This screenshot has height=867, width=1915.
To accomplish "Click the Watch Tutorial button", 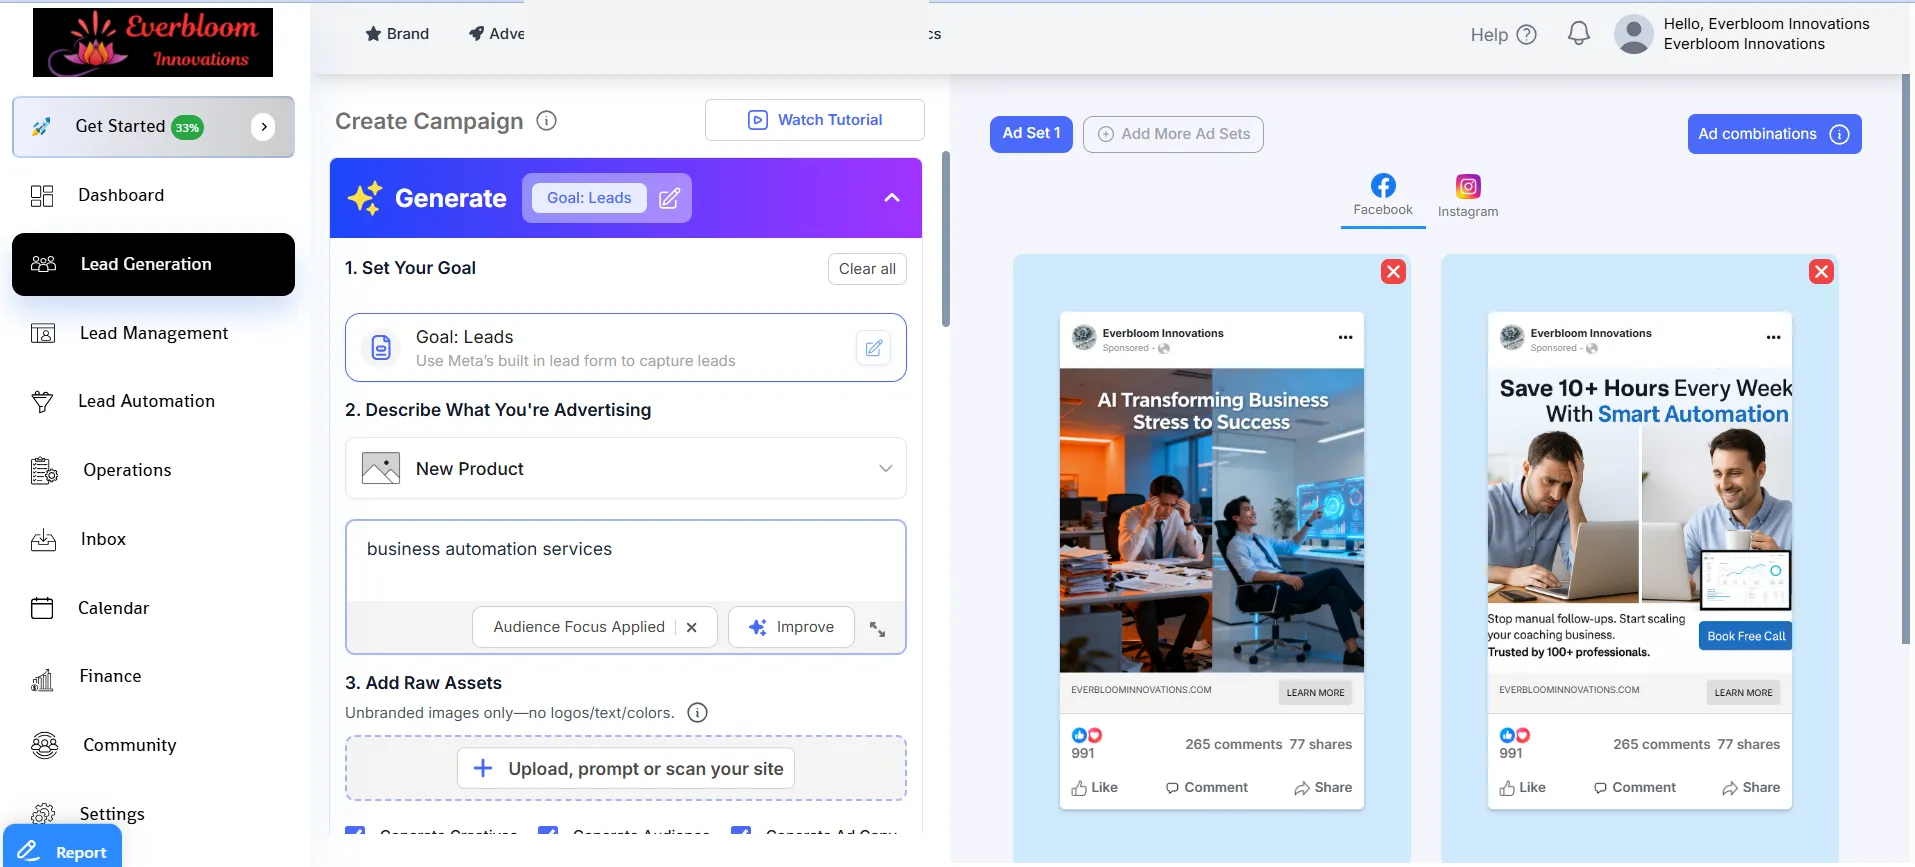I will [x=814, y=120].
